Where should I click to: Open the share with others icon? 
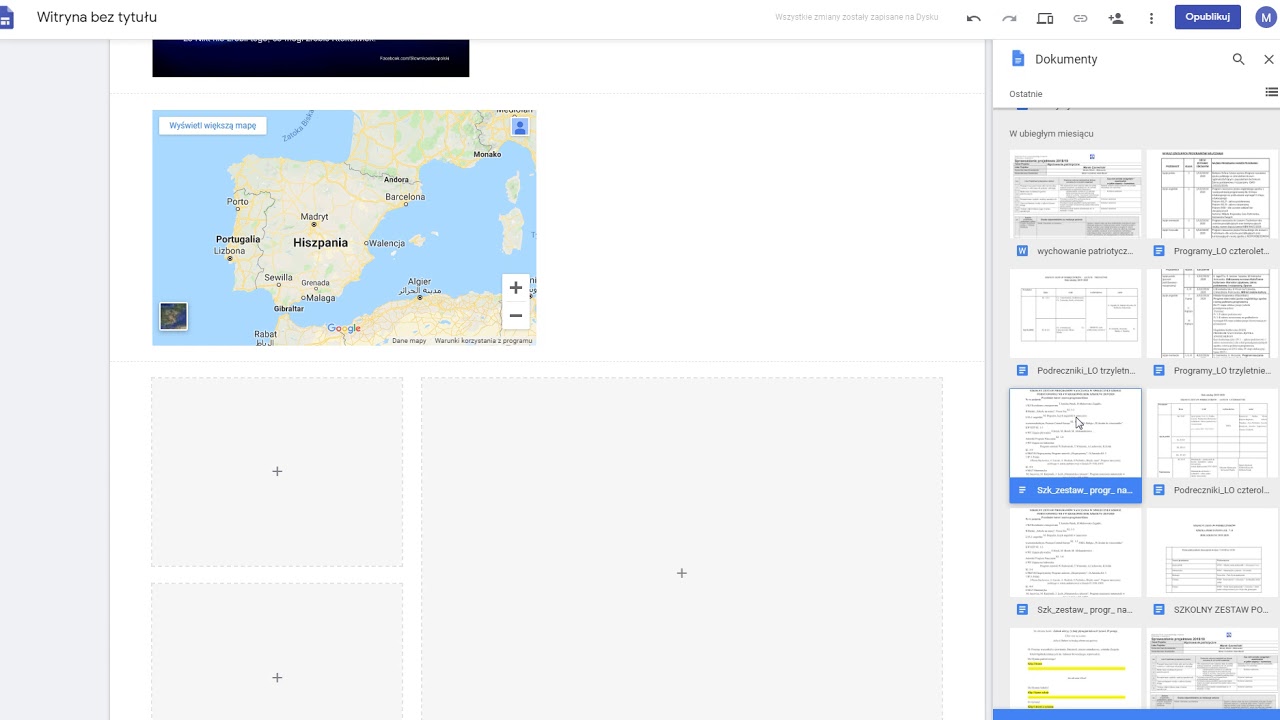tap(1116, 18)
